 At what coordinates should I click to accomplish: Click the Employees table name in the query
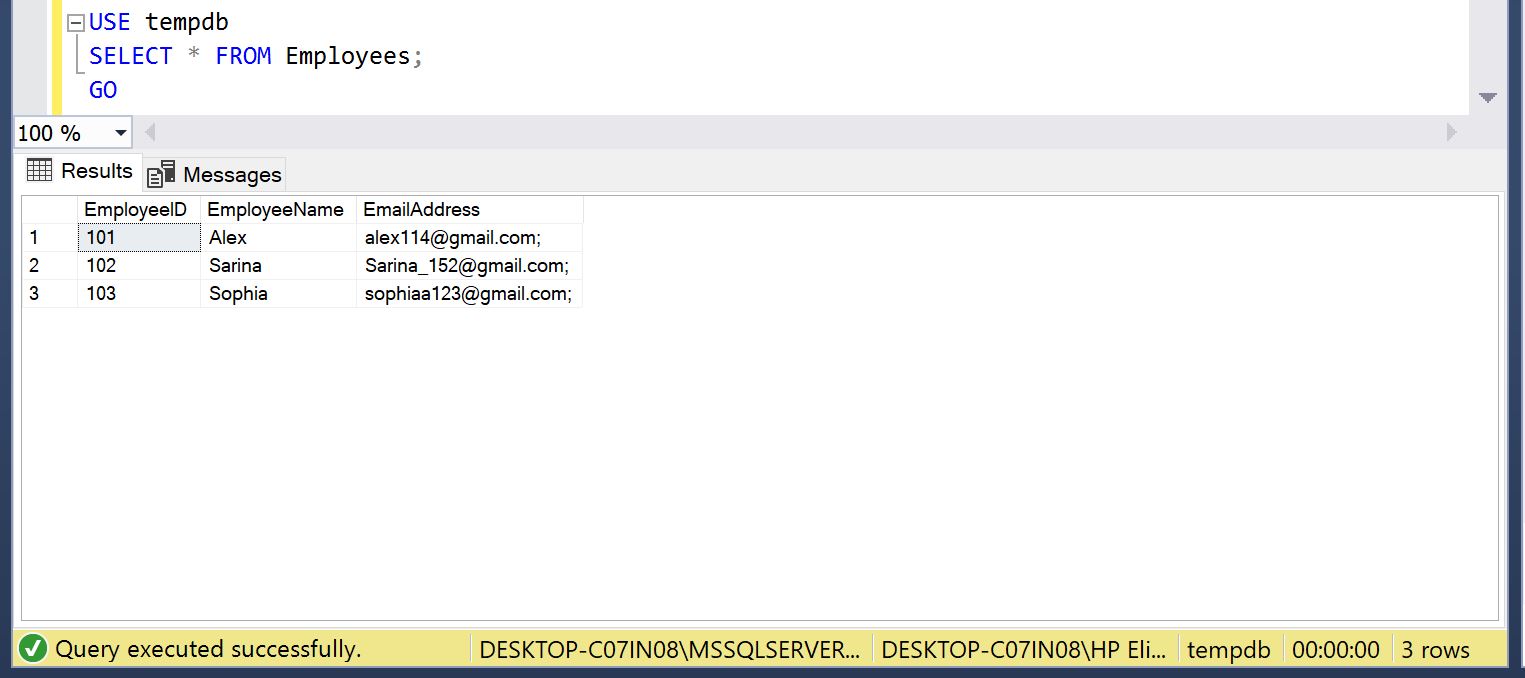pyautogui.click(x=347, y=56)
